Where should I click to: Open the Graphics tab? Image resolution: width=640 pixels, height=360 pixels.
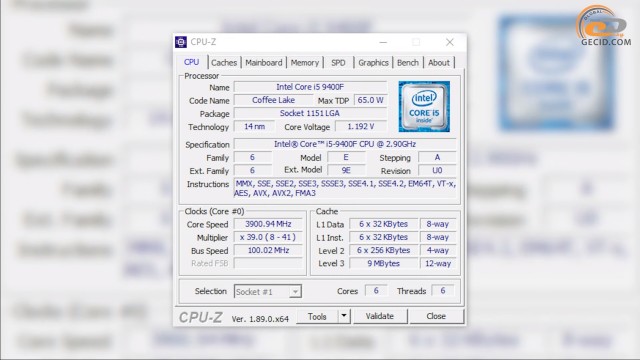(x=373, y=63)
